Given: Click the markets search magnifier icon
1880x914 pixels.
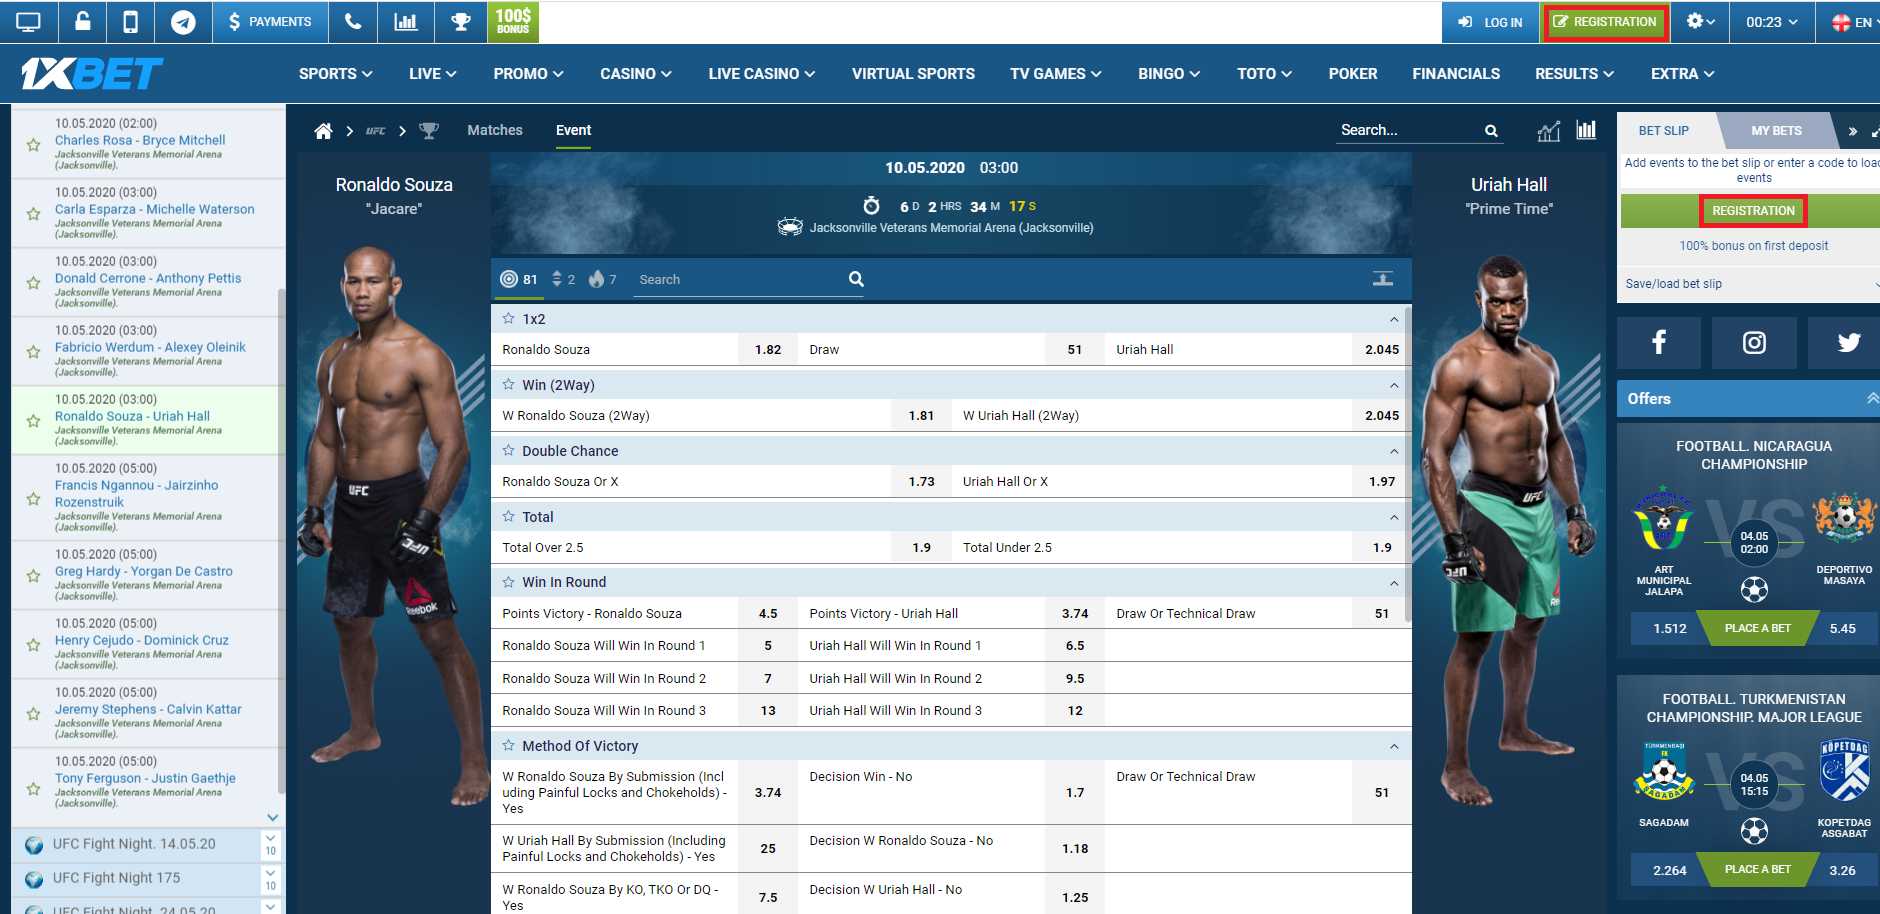Looking at the screenshot, I should point(856,279).
